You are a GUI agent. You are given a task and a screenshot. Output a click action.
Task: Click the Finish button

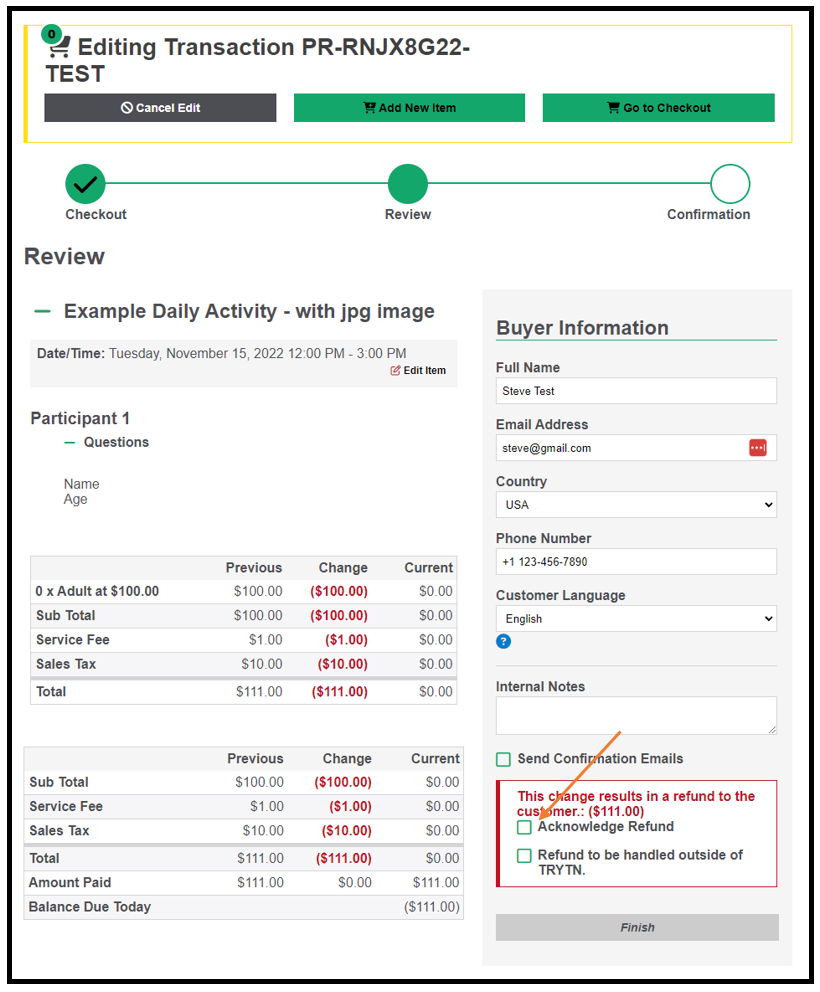637,927
